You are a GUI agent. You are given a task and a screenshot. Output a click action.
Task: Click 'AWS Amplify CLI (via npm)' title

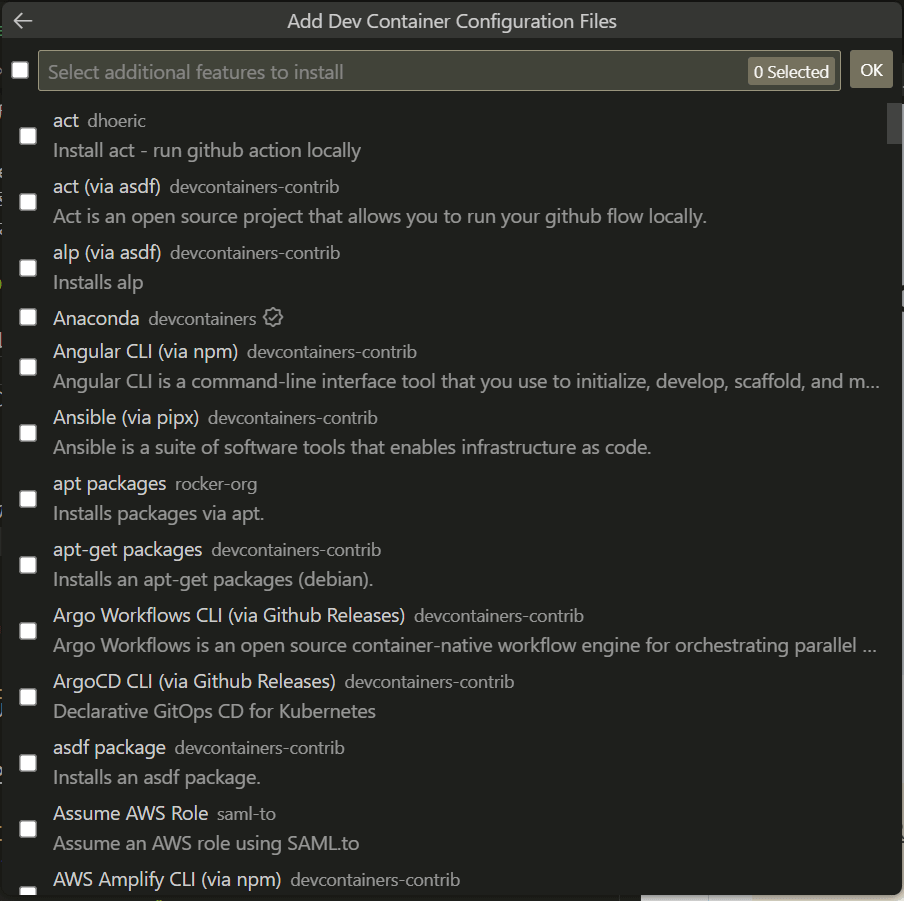167,879
